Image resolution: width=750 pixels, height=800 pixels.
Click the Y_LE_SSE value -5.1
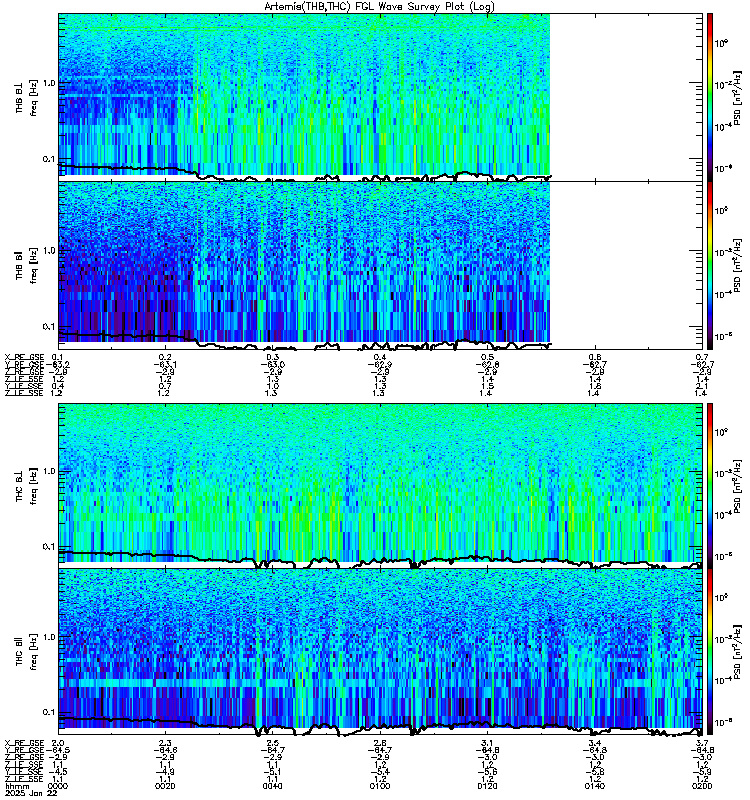pos(272,771)
